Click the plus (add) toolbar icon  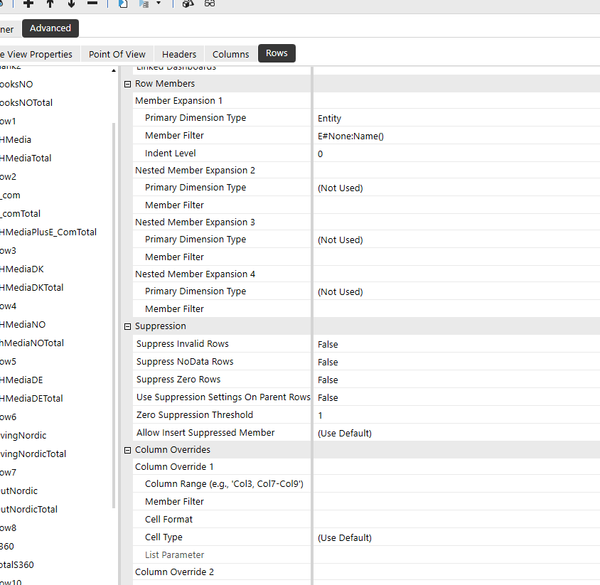point(28,5)
